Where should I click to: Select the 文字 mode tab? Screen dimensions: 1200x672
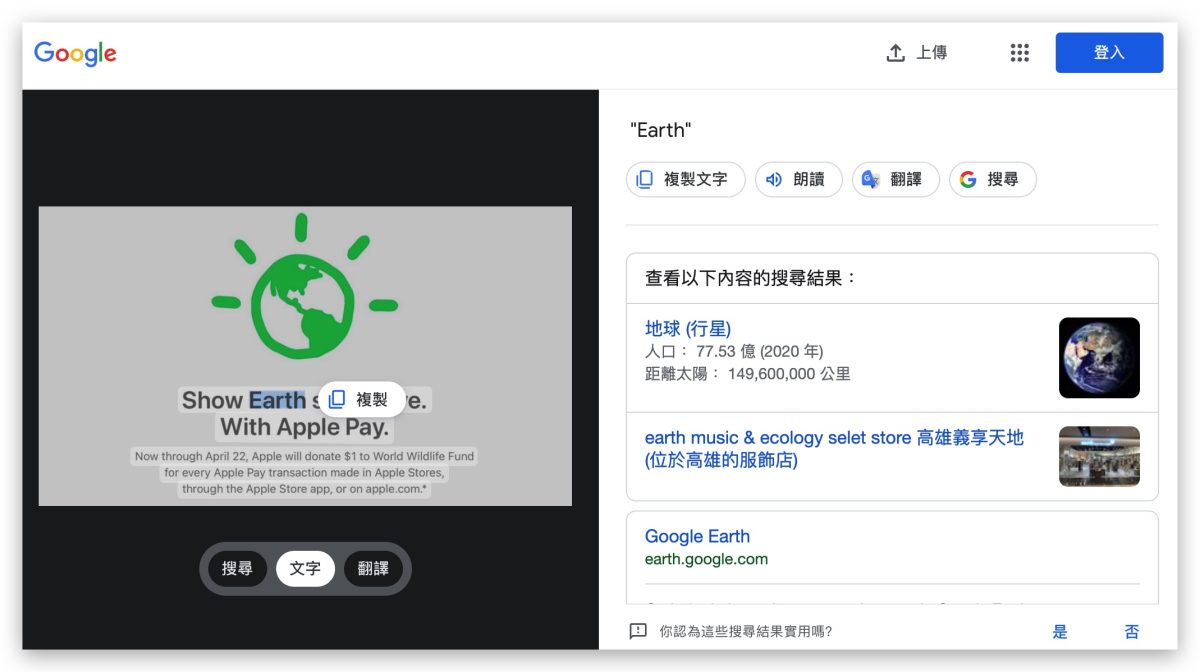[x=305, y=569]
